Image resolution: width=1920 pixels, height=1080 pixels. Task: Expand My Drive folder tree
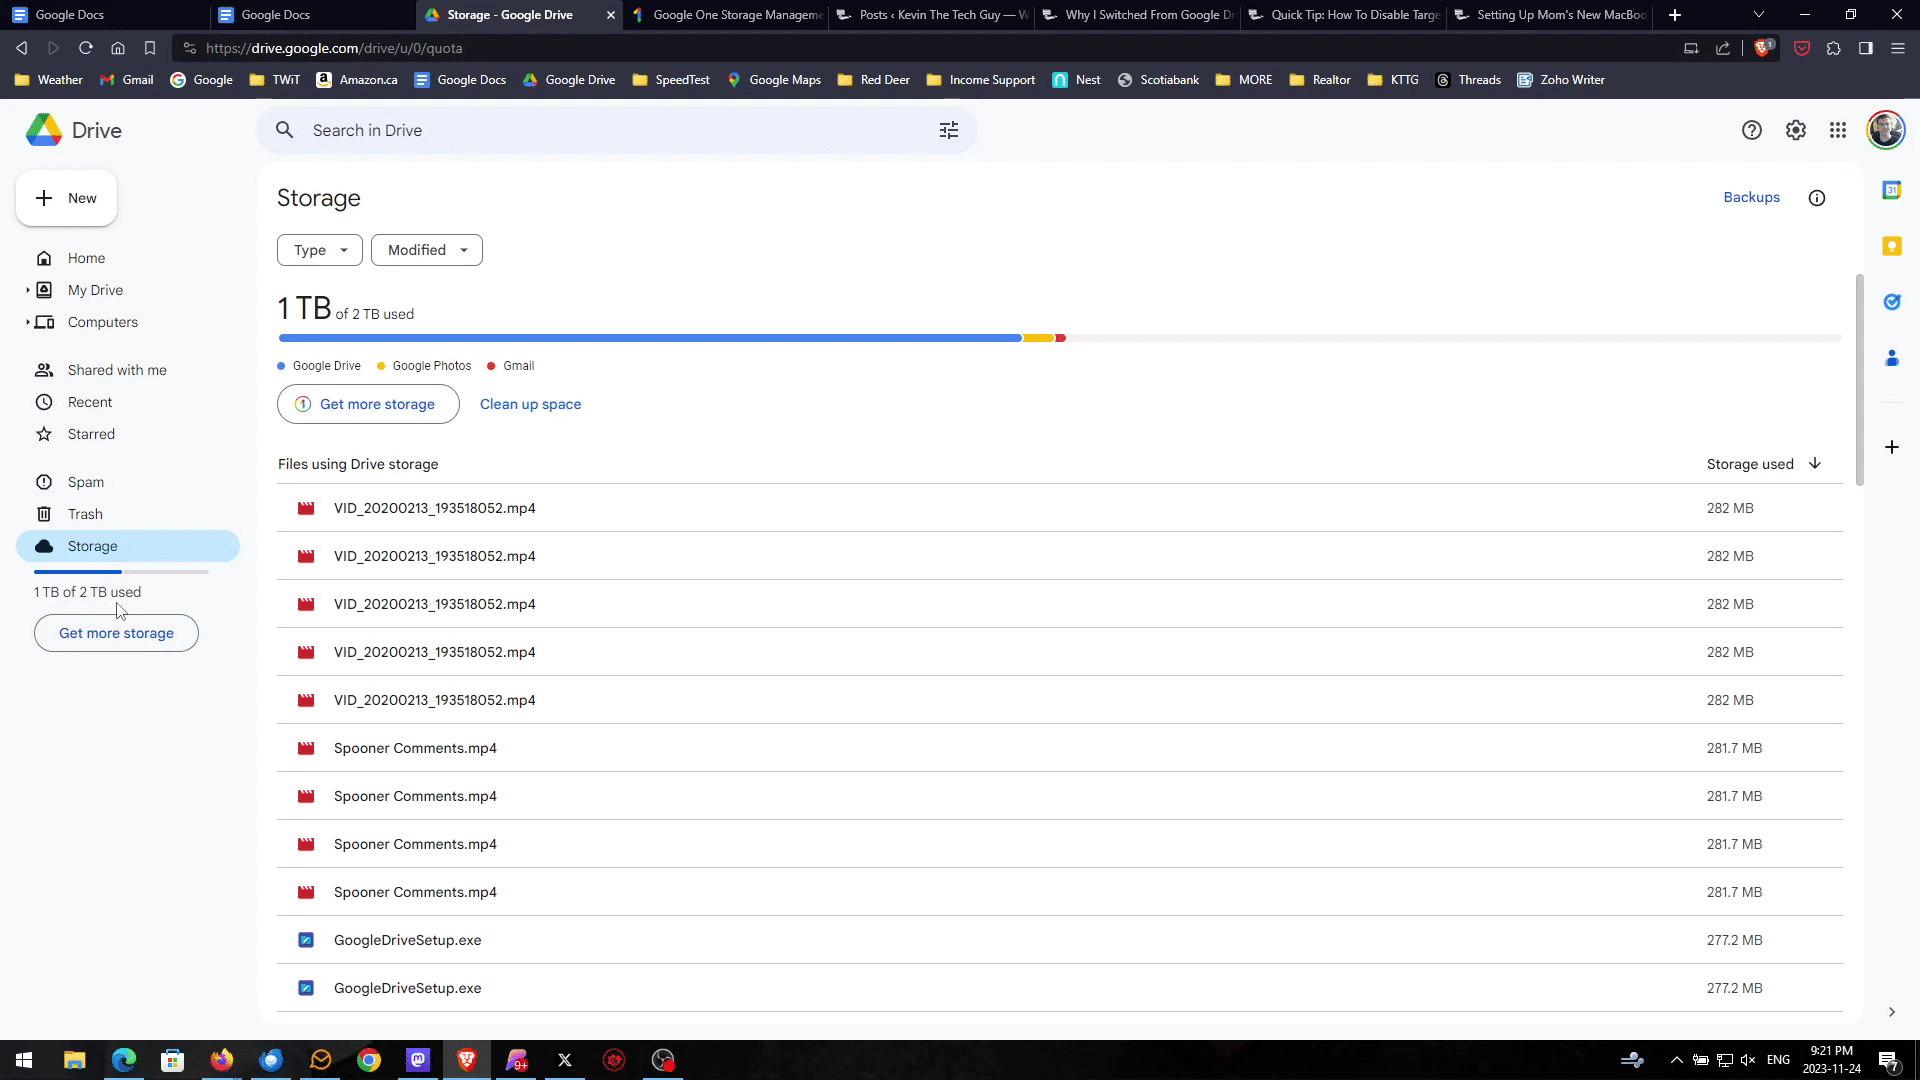click(27, 290)
